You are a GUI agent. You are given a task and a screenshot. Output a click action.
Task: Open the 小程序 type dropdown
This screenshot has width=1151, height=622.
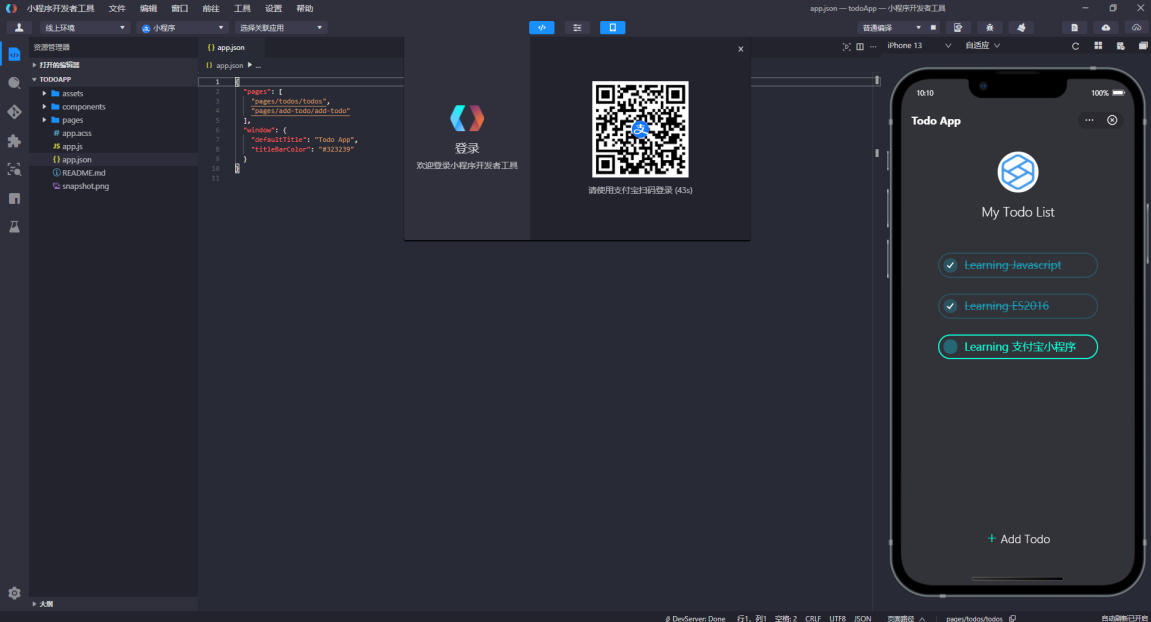(x=182, y=28)
